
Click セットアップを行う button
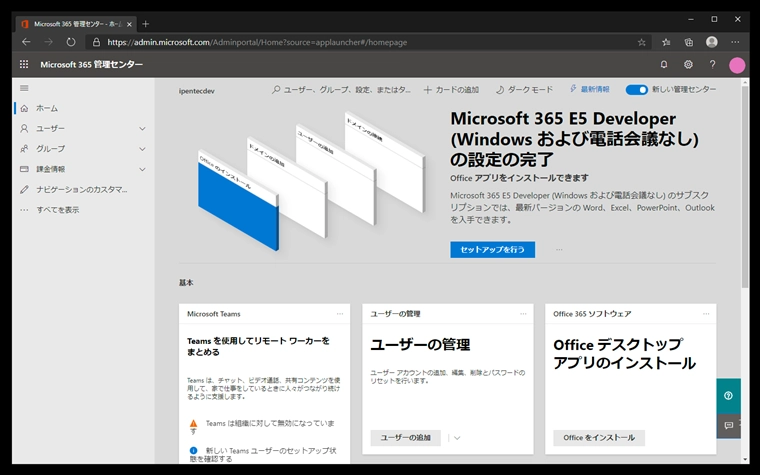click(492, 250)
